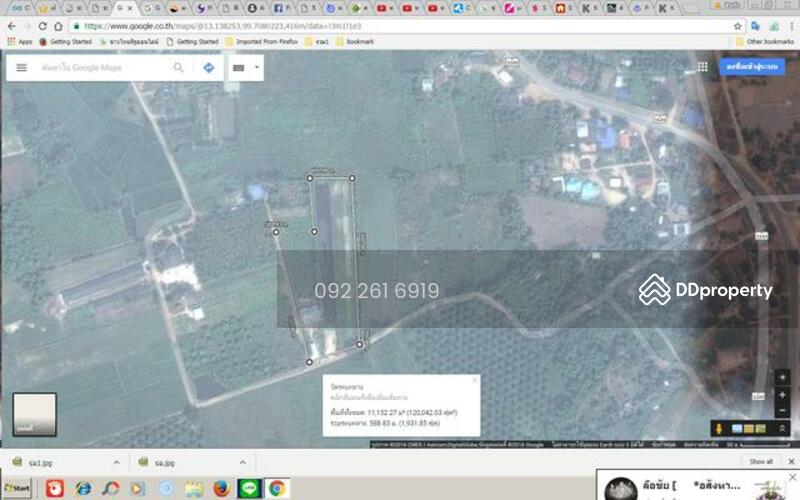Expand the sa1.jpg download options arrow
The image size is (800, 500).
click(116, 463)
